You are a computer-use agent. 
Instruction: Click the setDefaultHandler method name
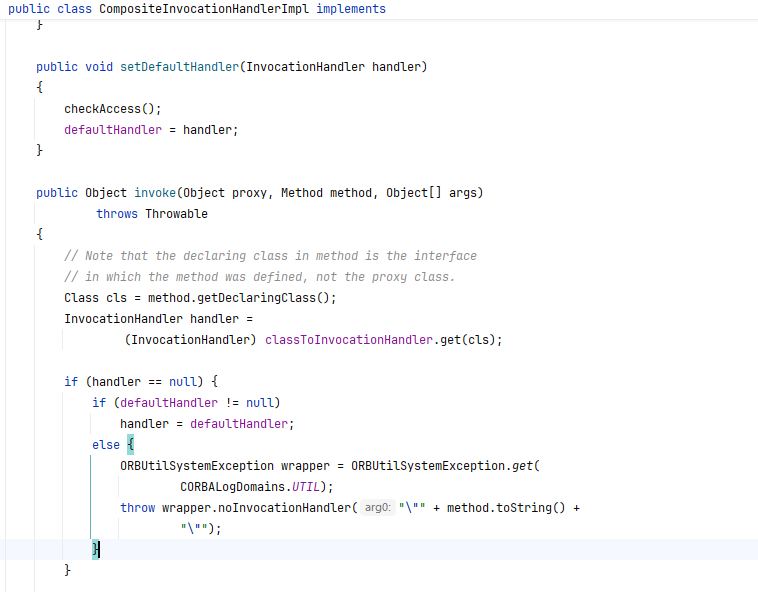(179, 67)
